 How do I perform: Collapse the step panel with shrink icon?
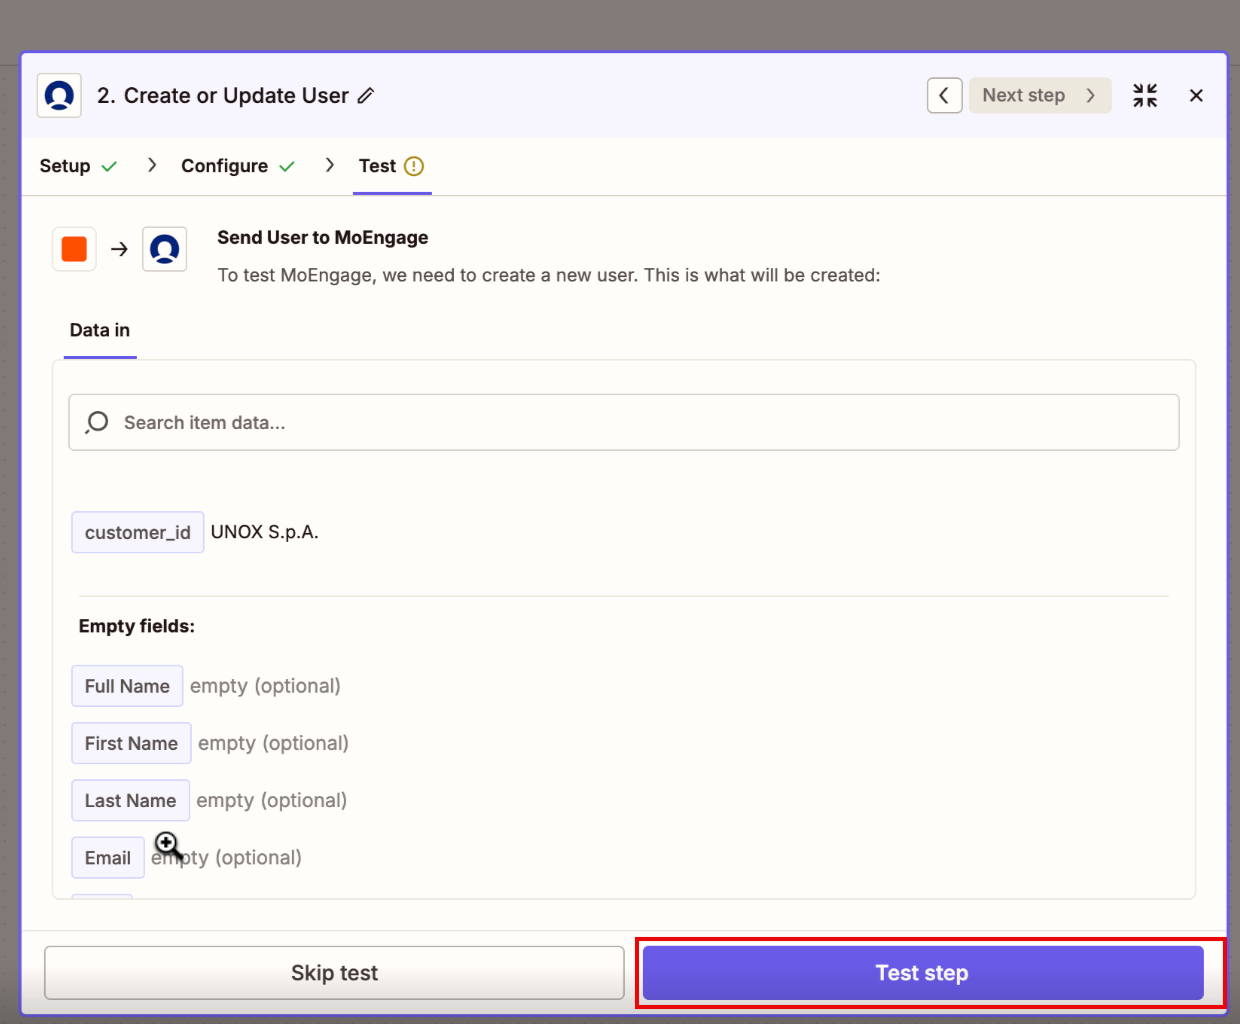pos(1145,96)
